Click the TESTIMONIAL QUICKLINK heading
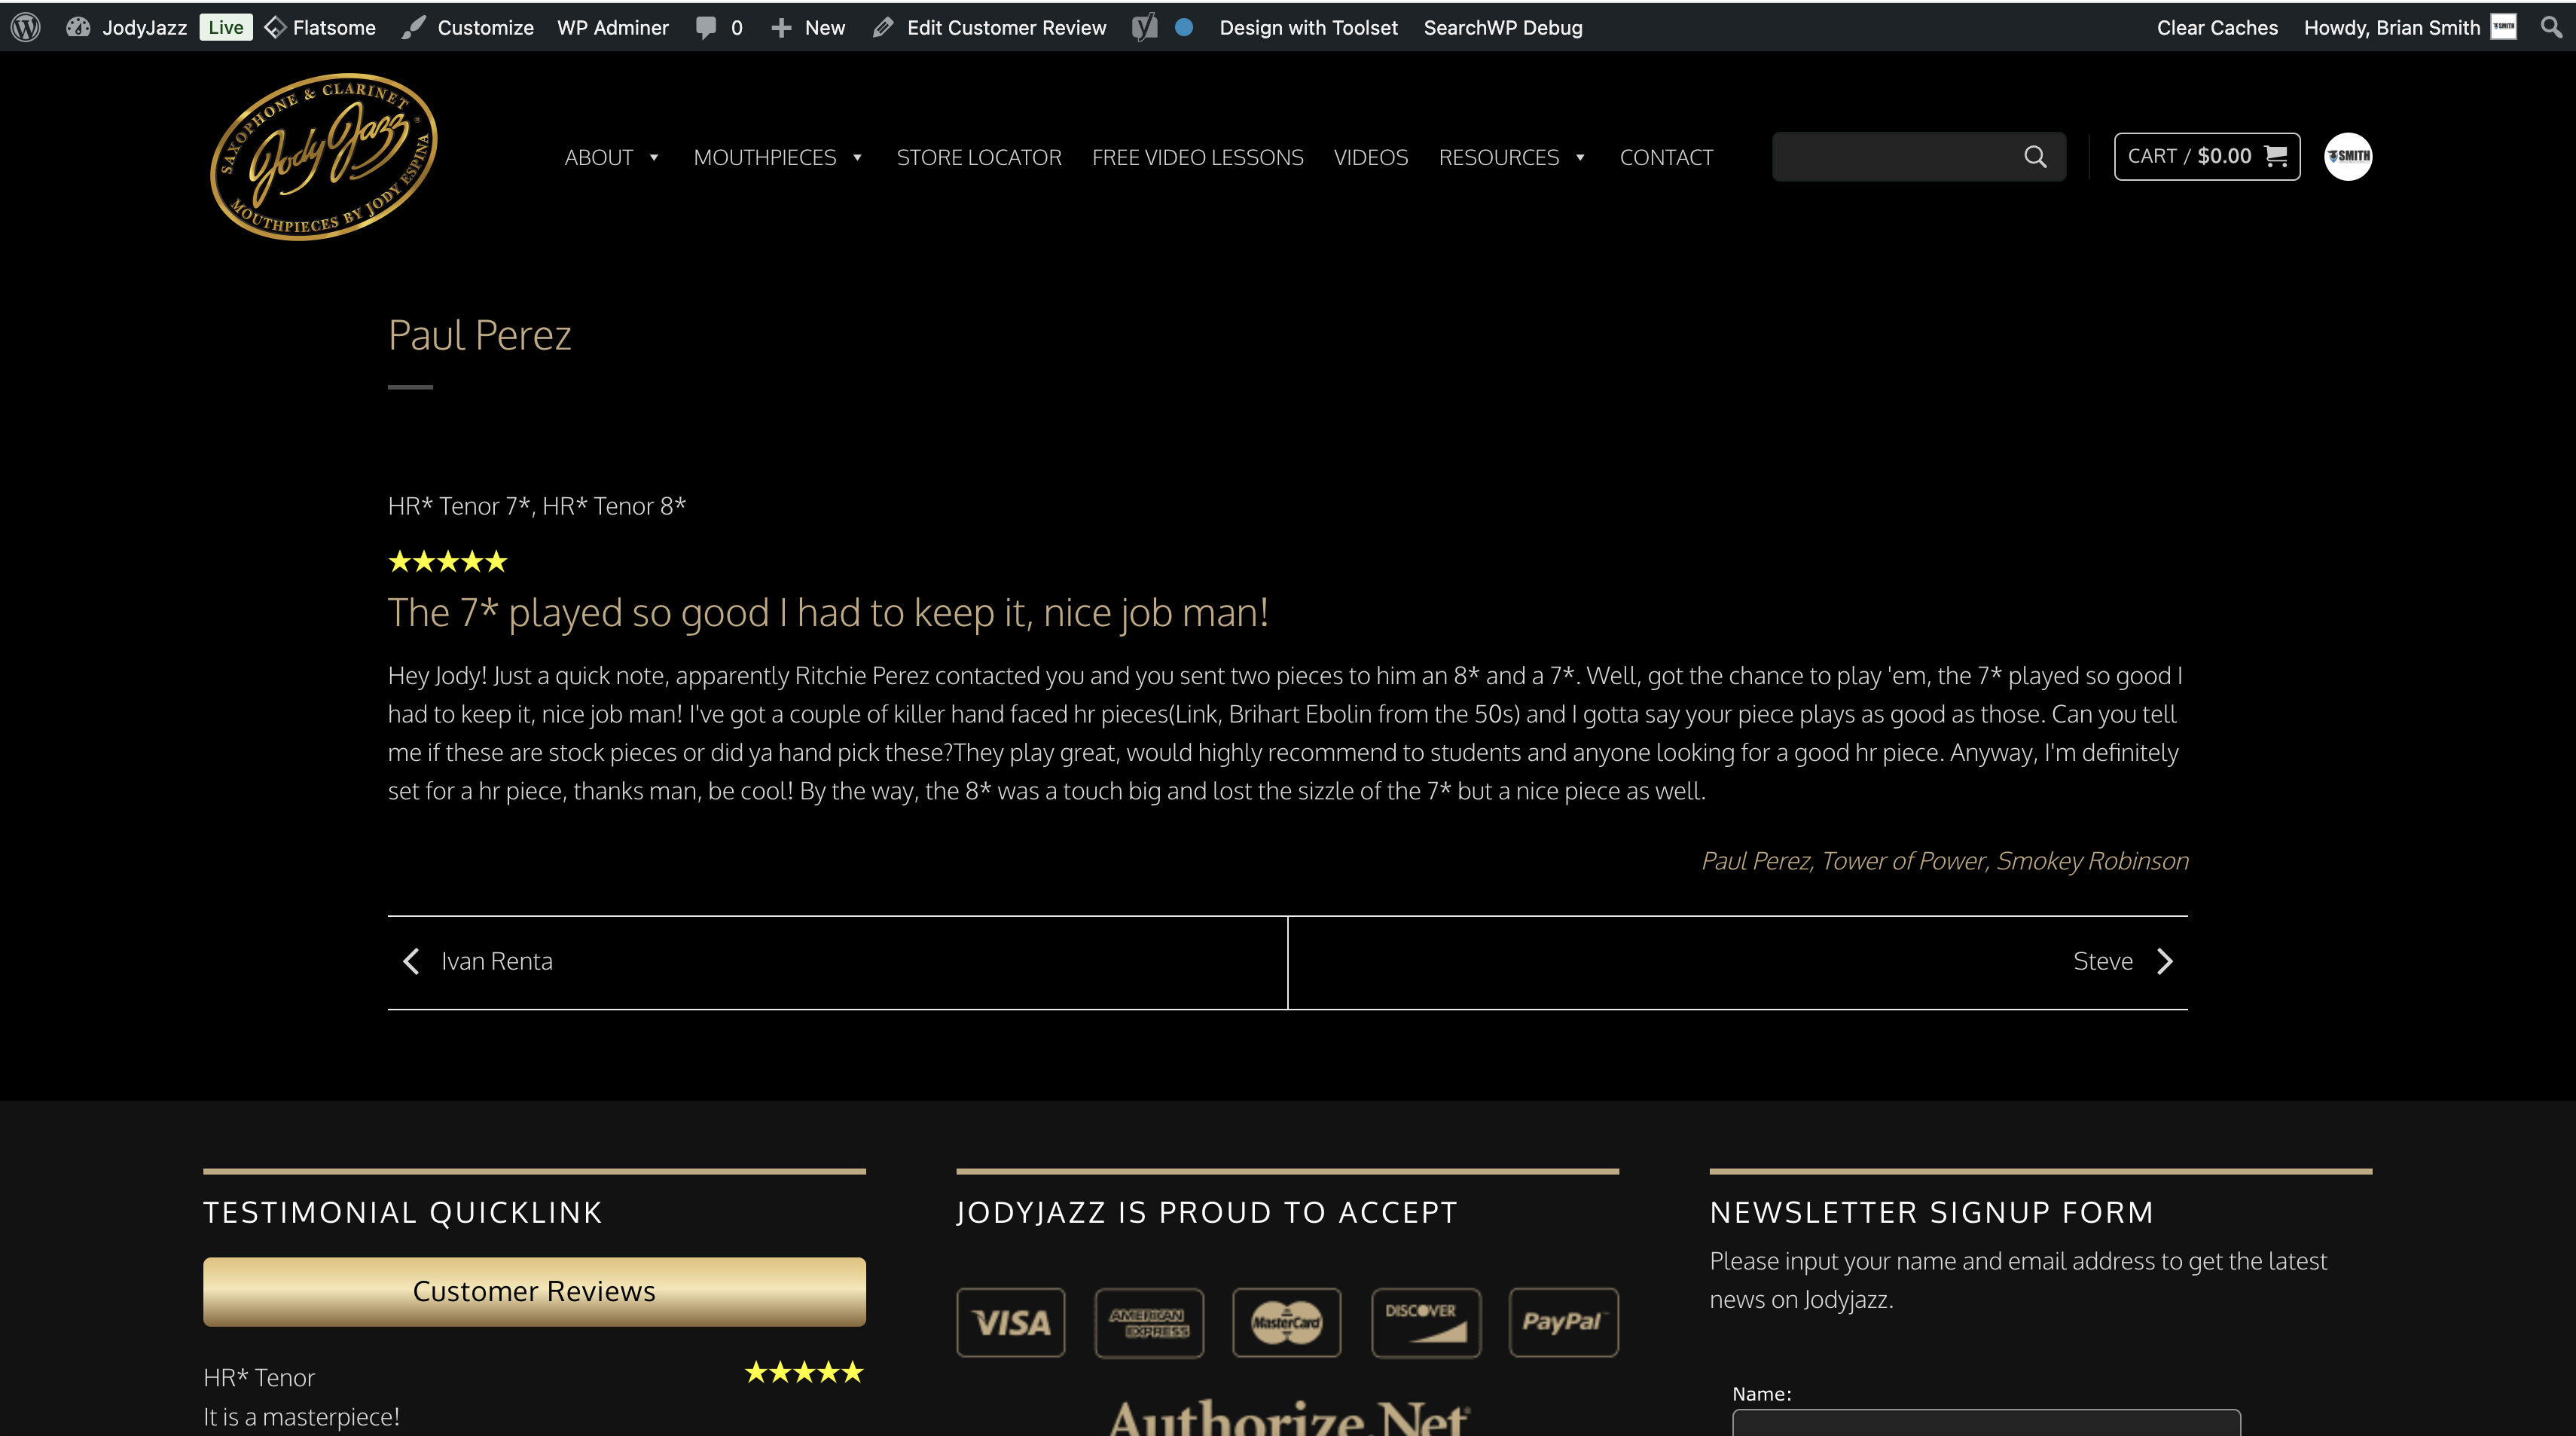 coord(403,1212)
